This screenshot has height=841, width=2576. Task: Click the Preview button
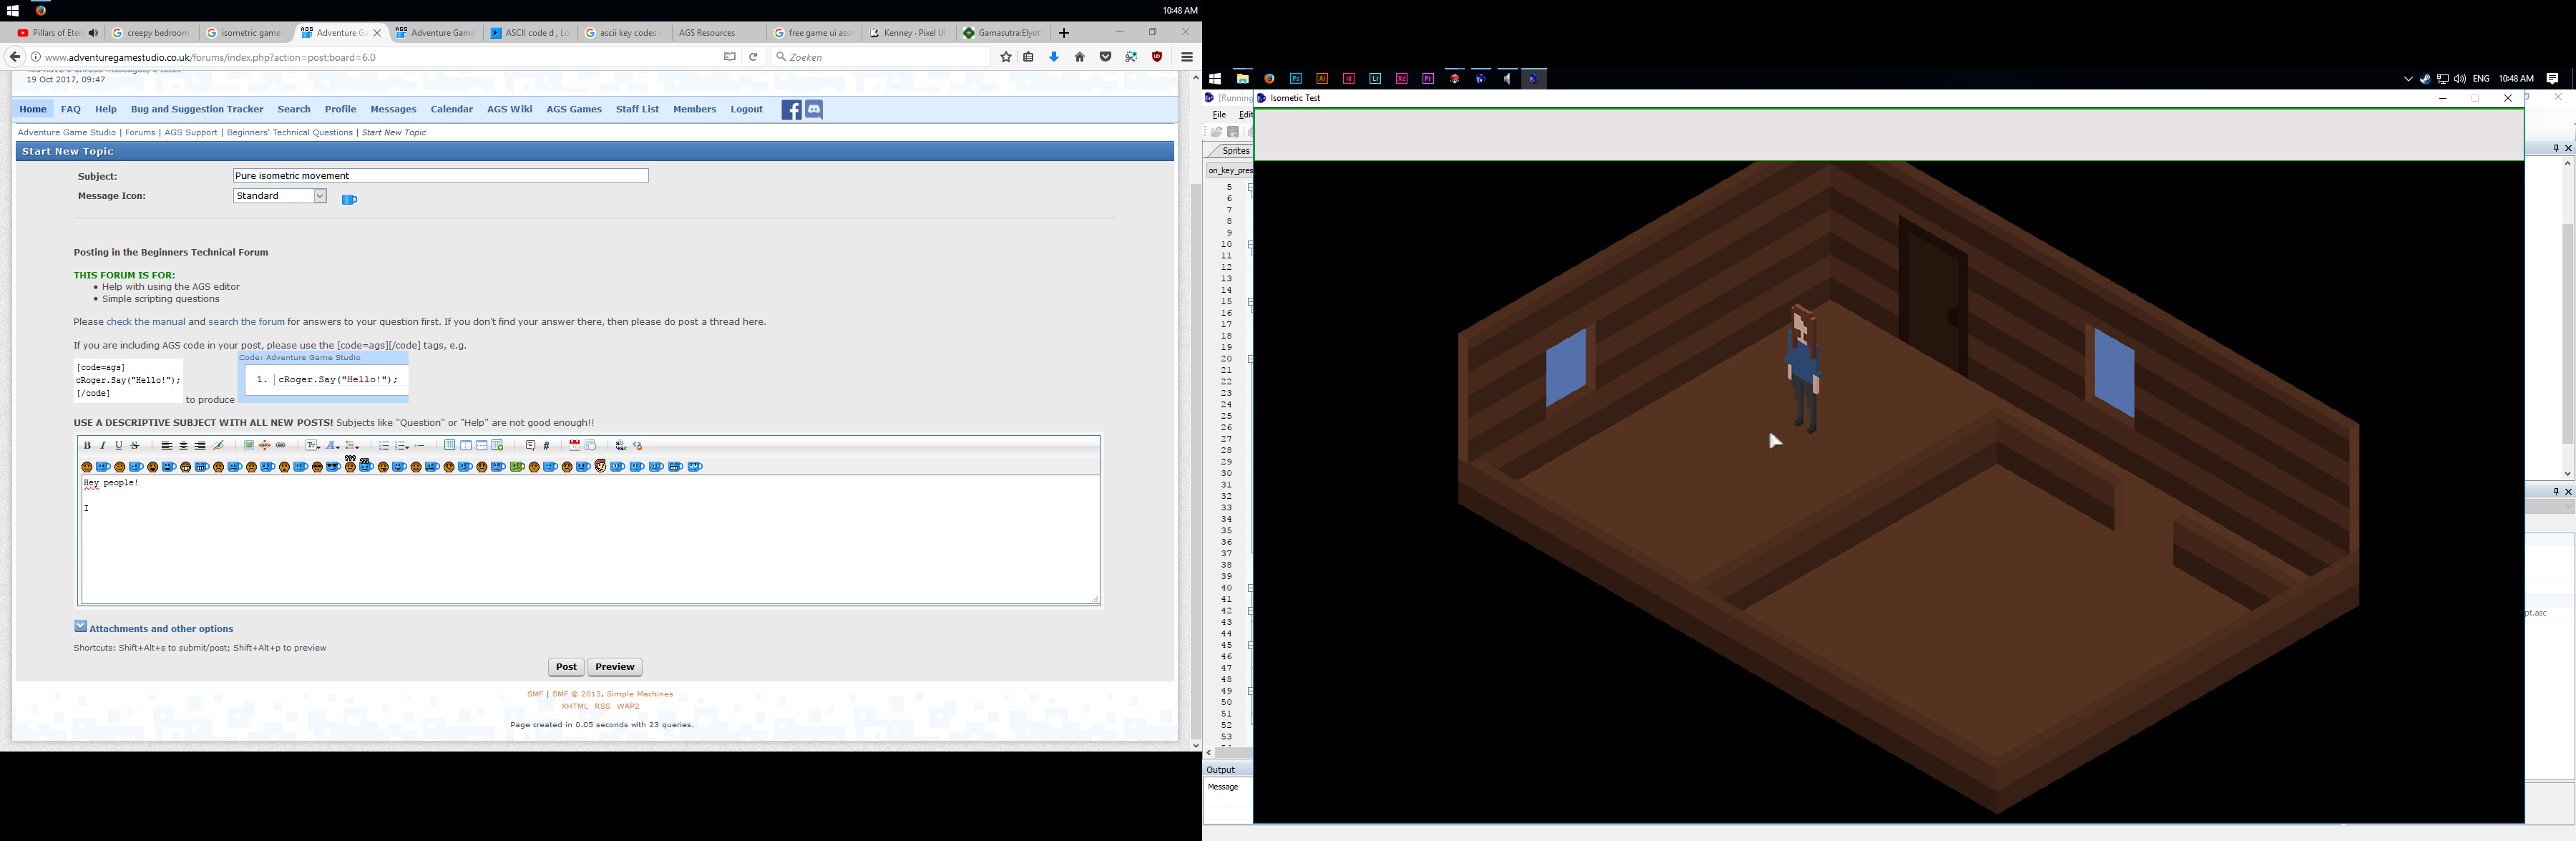[615, 667]
